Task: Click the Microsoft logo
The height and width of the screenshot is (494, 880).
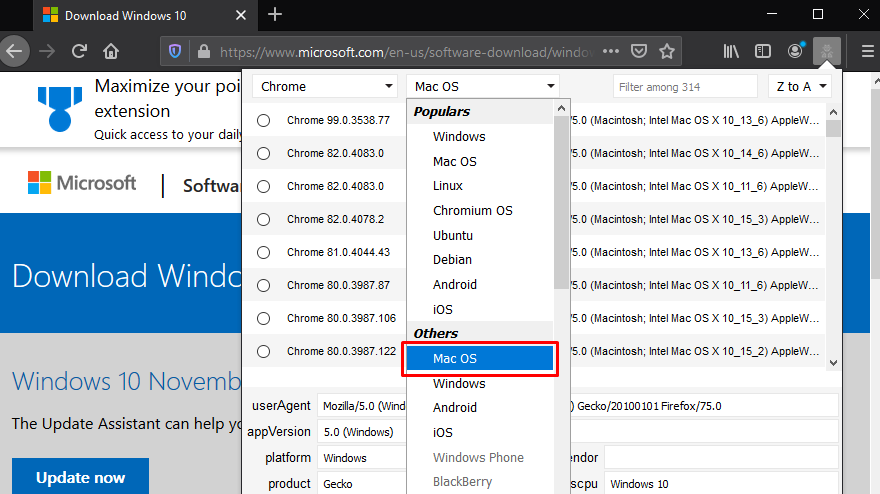Action: (x=82, y=183)
